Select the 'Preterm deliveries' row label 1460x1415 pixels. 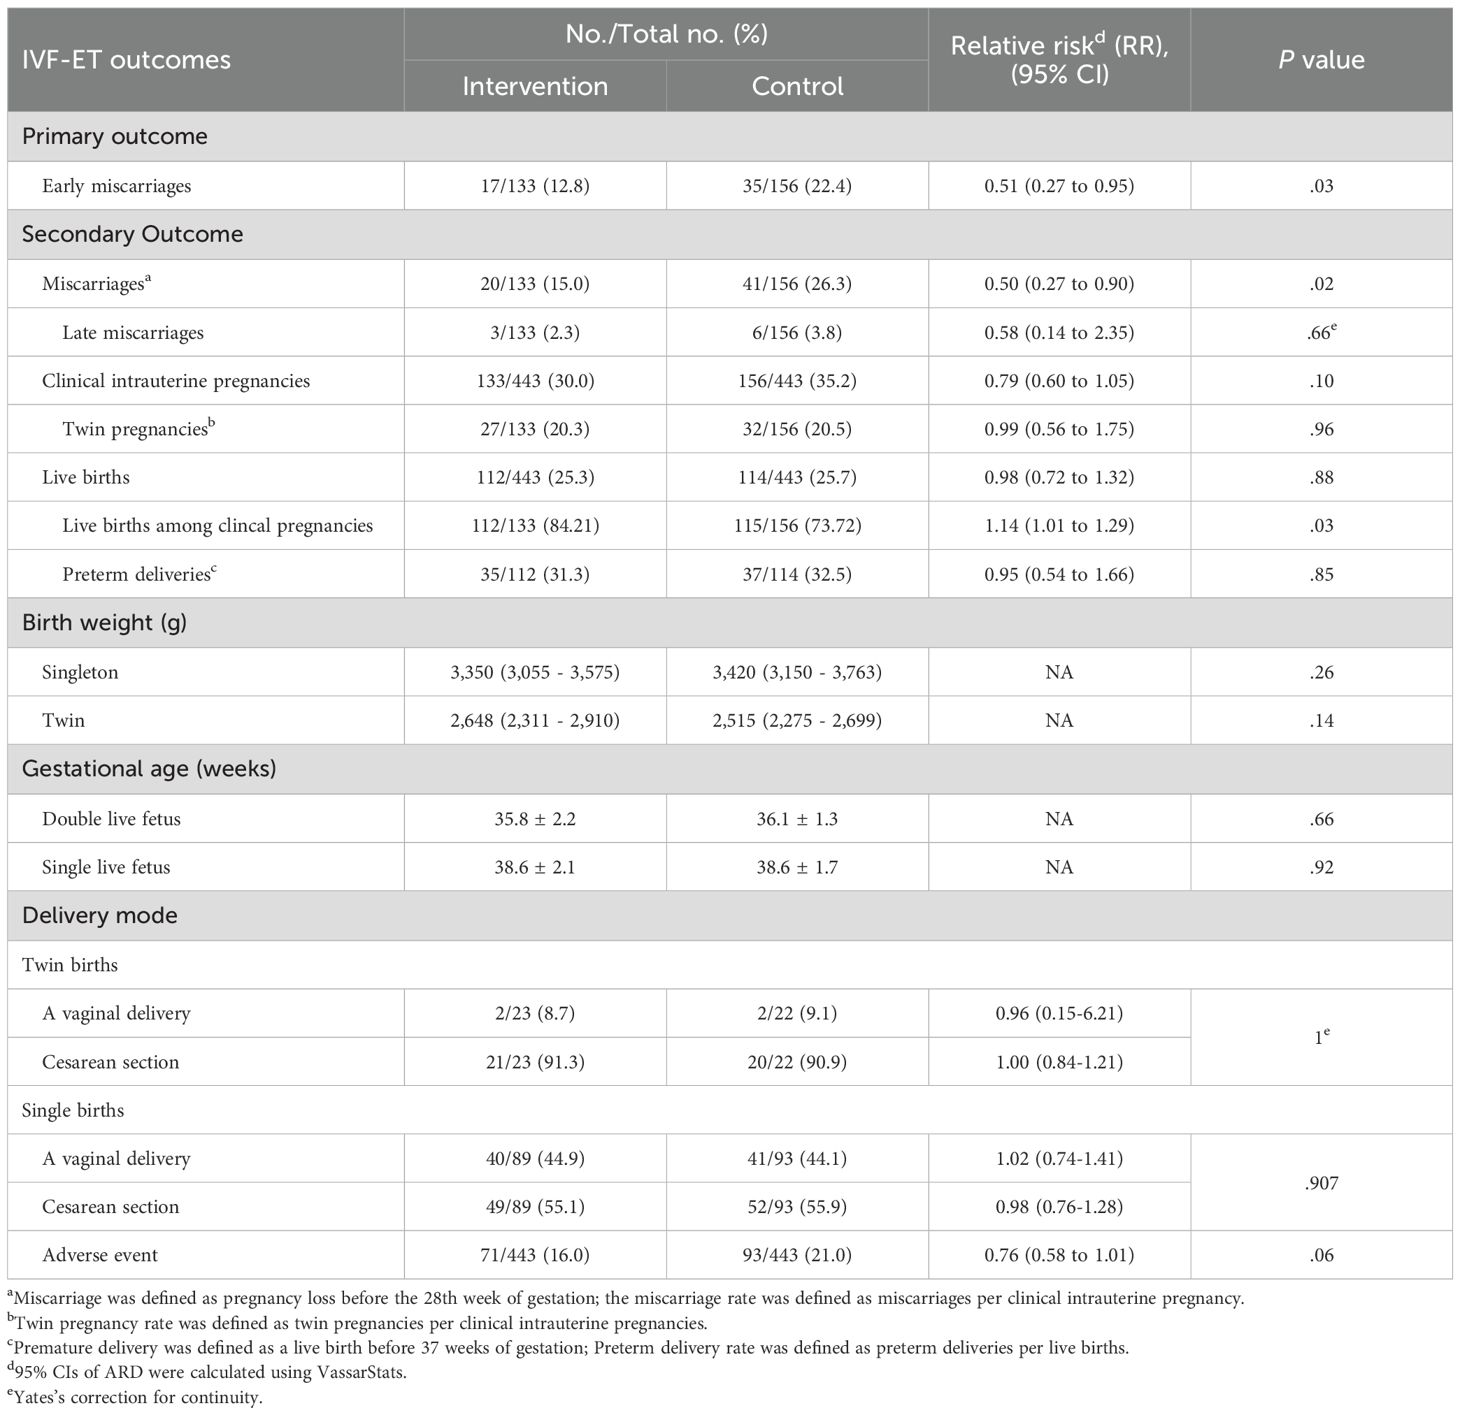click(136, 574)
